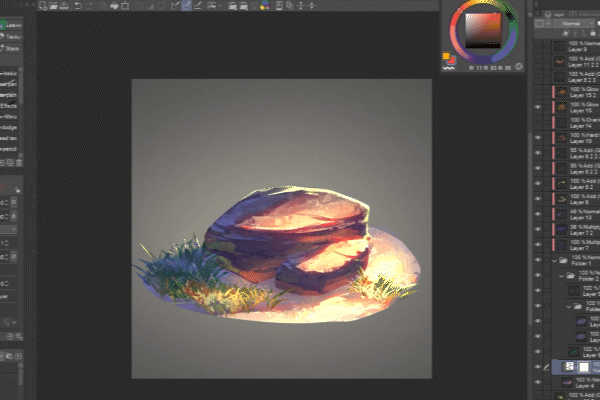600x400 pixels.
Task: Collapse the folder nested inside Folder 2
Action: coord(569,306)
